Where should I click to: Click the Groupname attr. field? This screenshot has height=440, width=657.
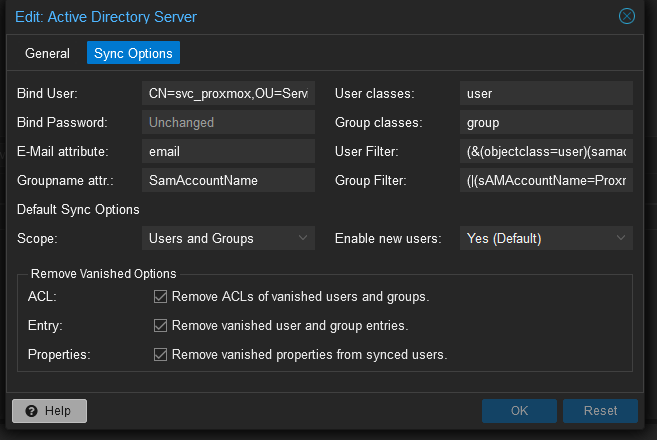[x=228, y=180]
